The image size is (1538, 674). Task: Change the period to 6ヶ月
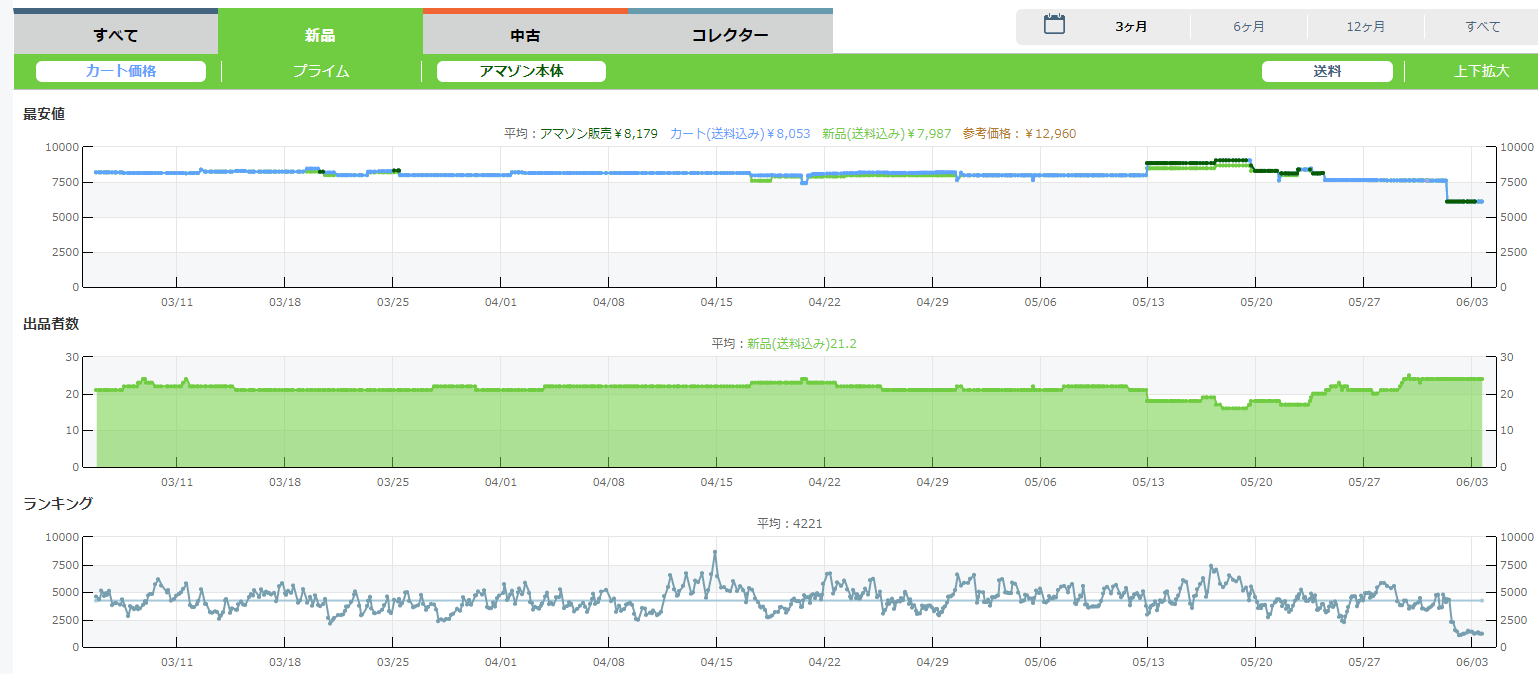[x=1248, y=27]
